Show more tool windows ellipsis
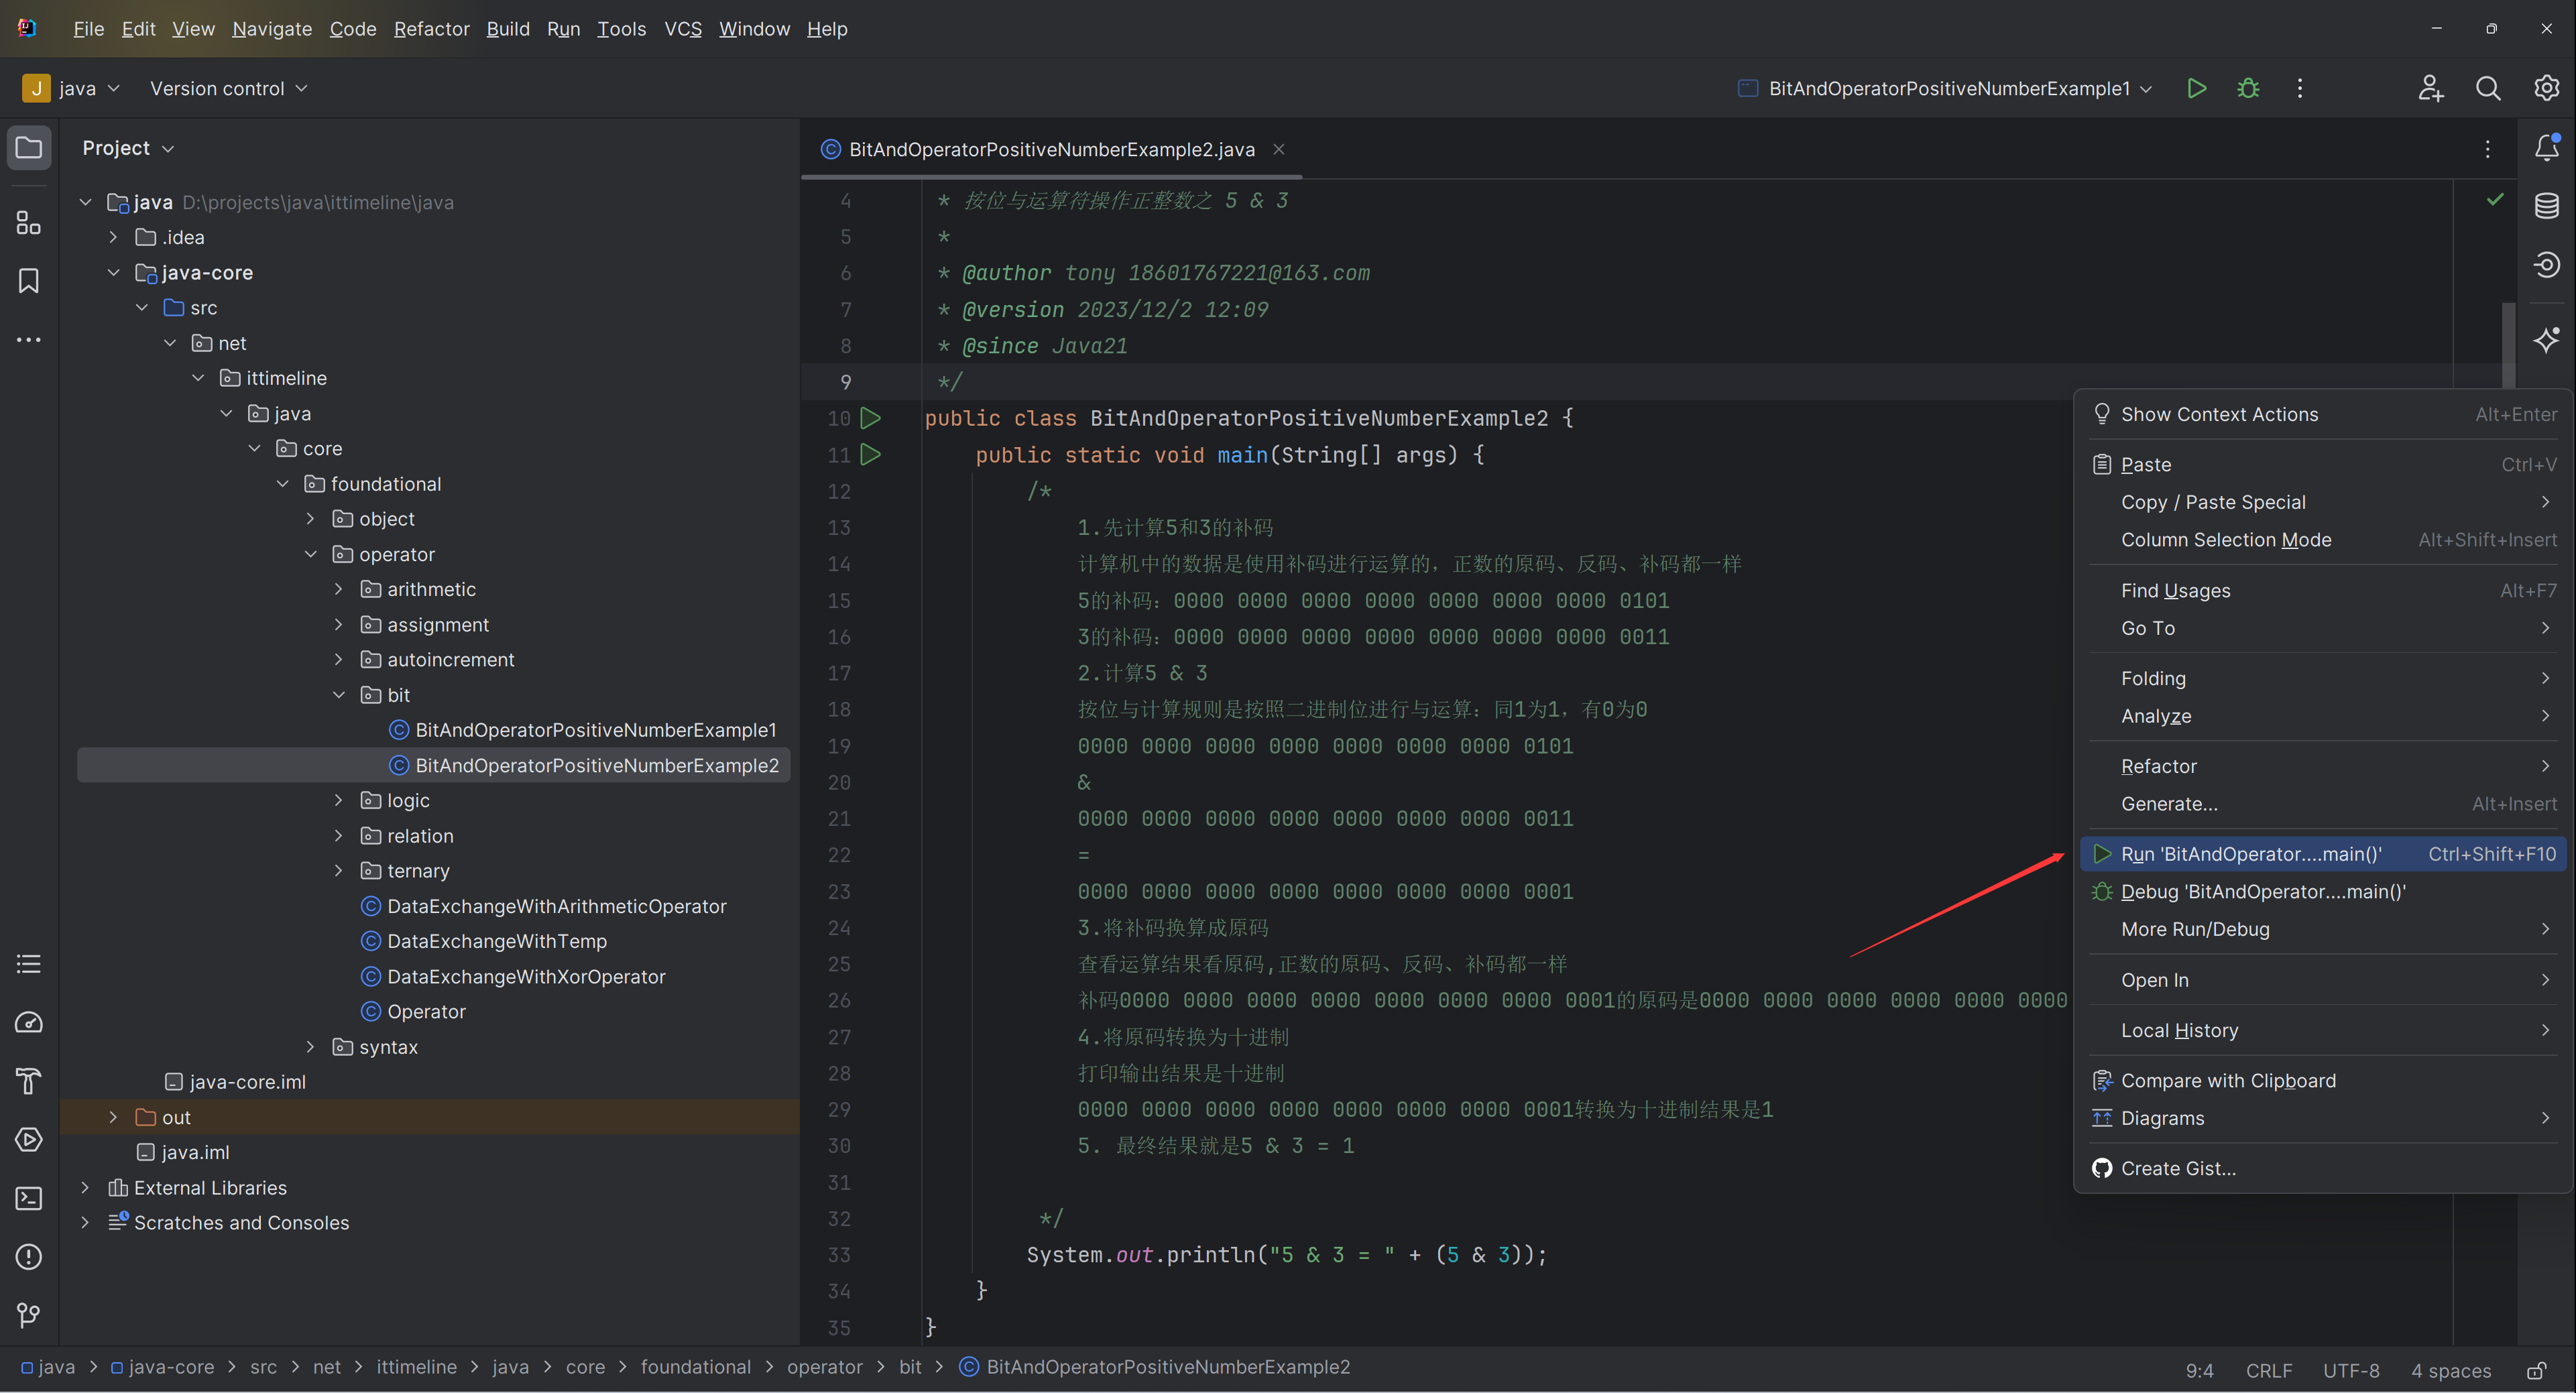The height and width of the screenshot is (1393, 2576). pyautogui.click(x=29, y=340)
